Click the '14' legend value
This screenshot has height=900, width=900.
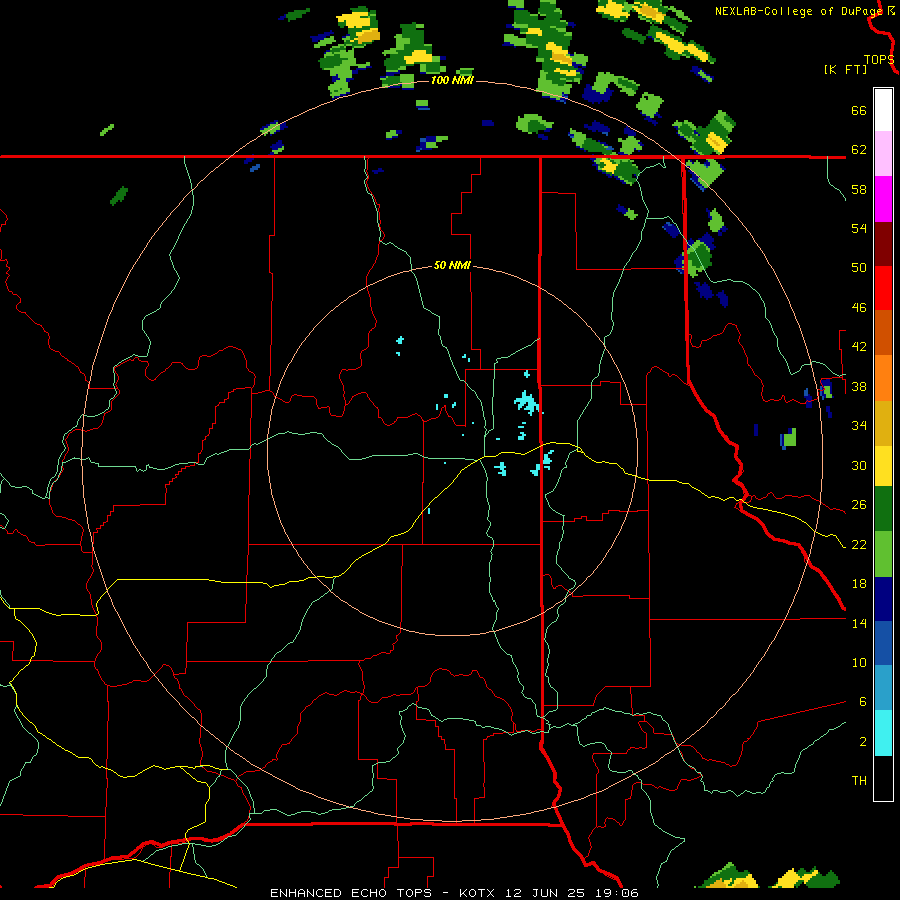tap(859, 623)
